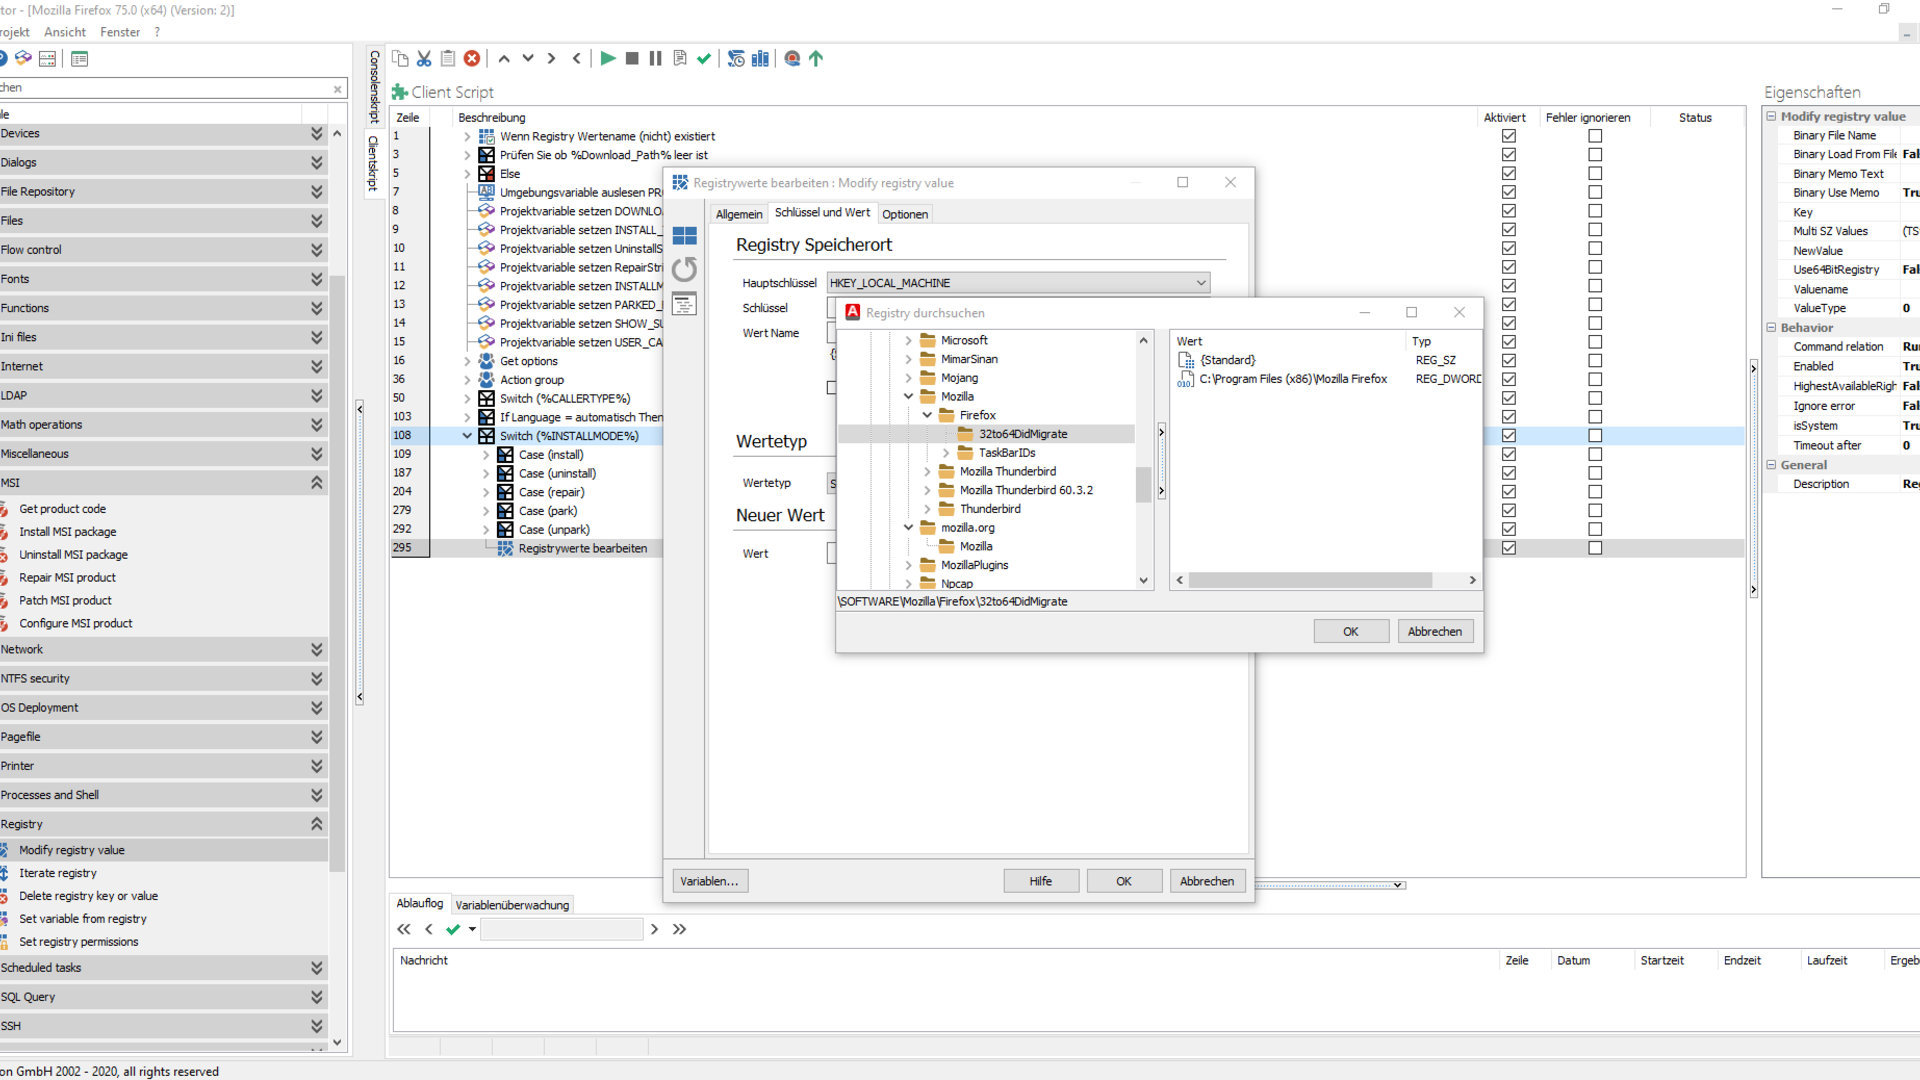
Task: Jump to first log entry with double left arrows
Action: (x=404, y=930)
